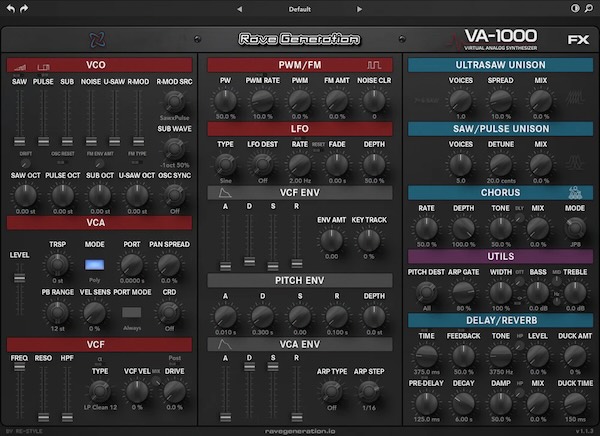
Task: Toggle the blue Poly MODE button
Action: tap(95, 264)
